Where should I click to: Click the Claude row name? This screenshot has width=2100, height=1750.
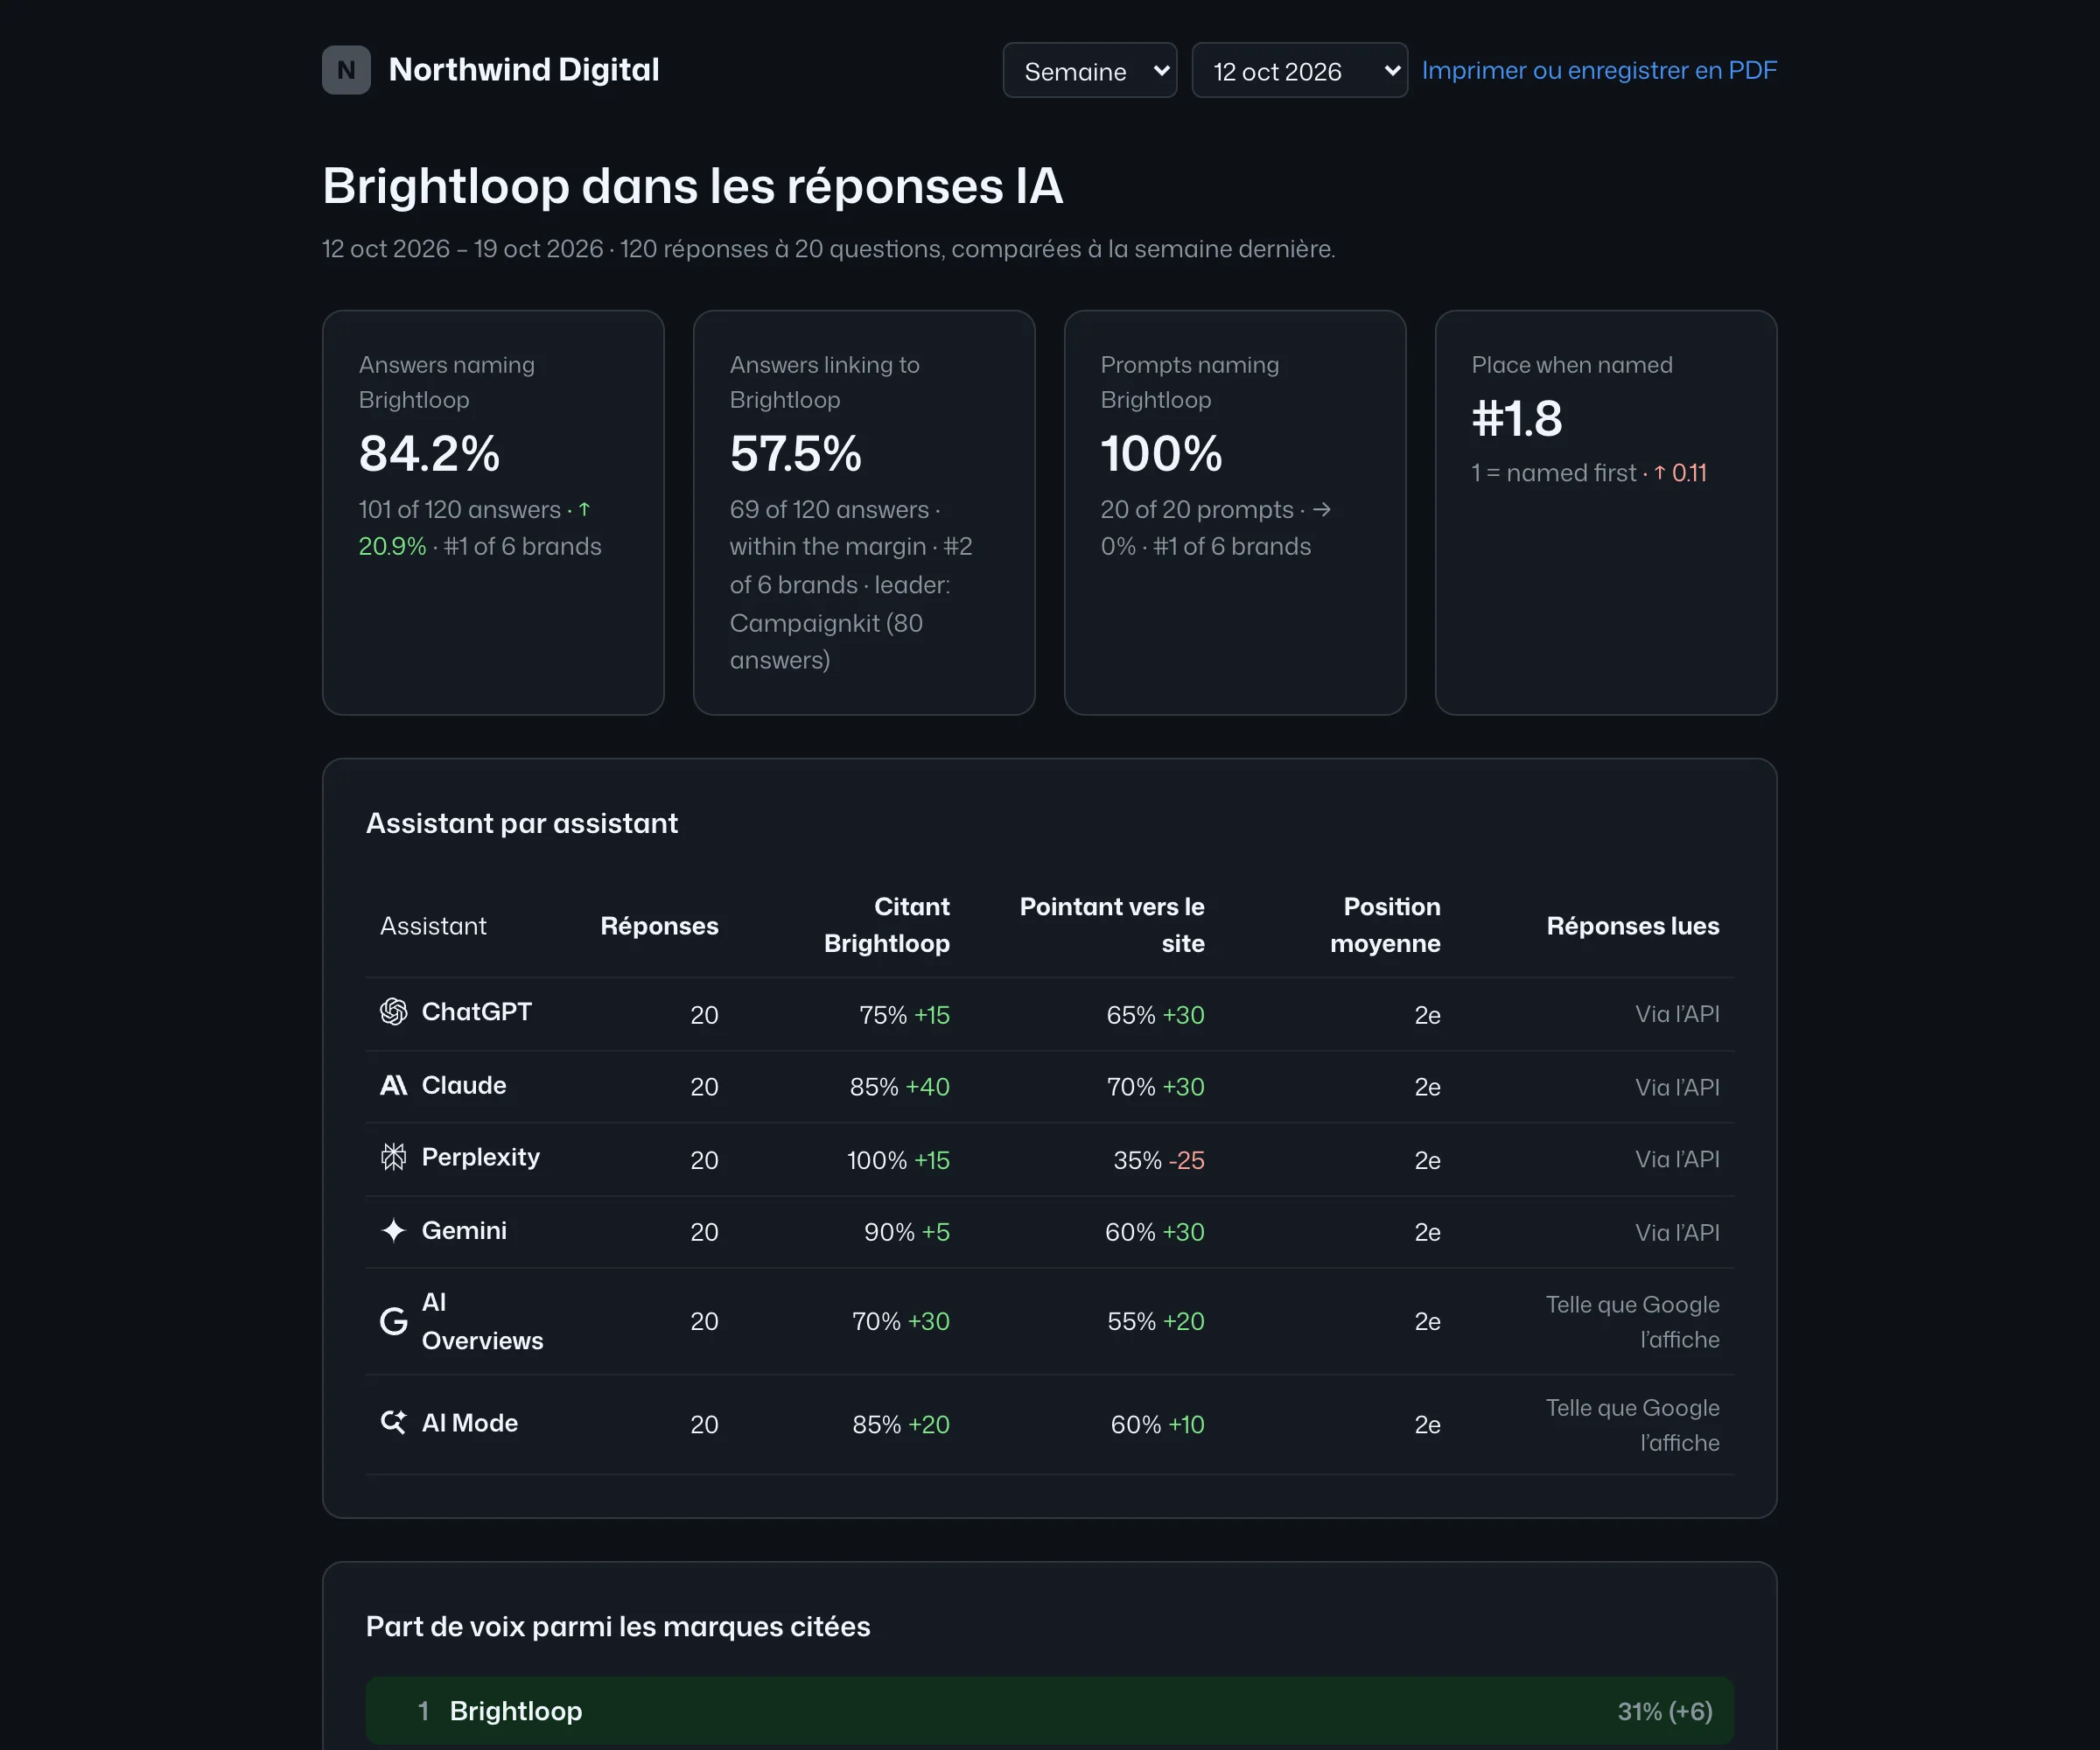pyautogui.click(x=464, y=1086)
